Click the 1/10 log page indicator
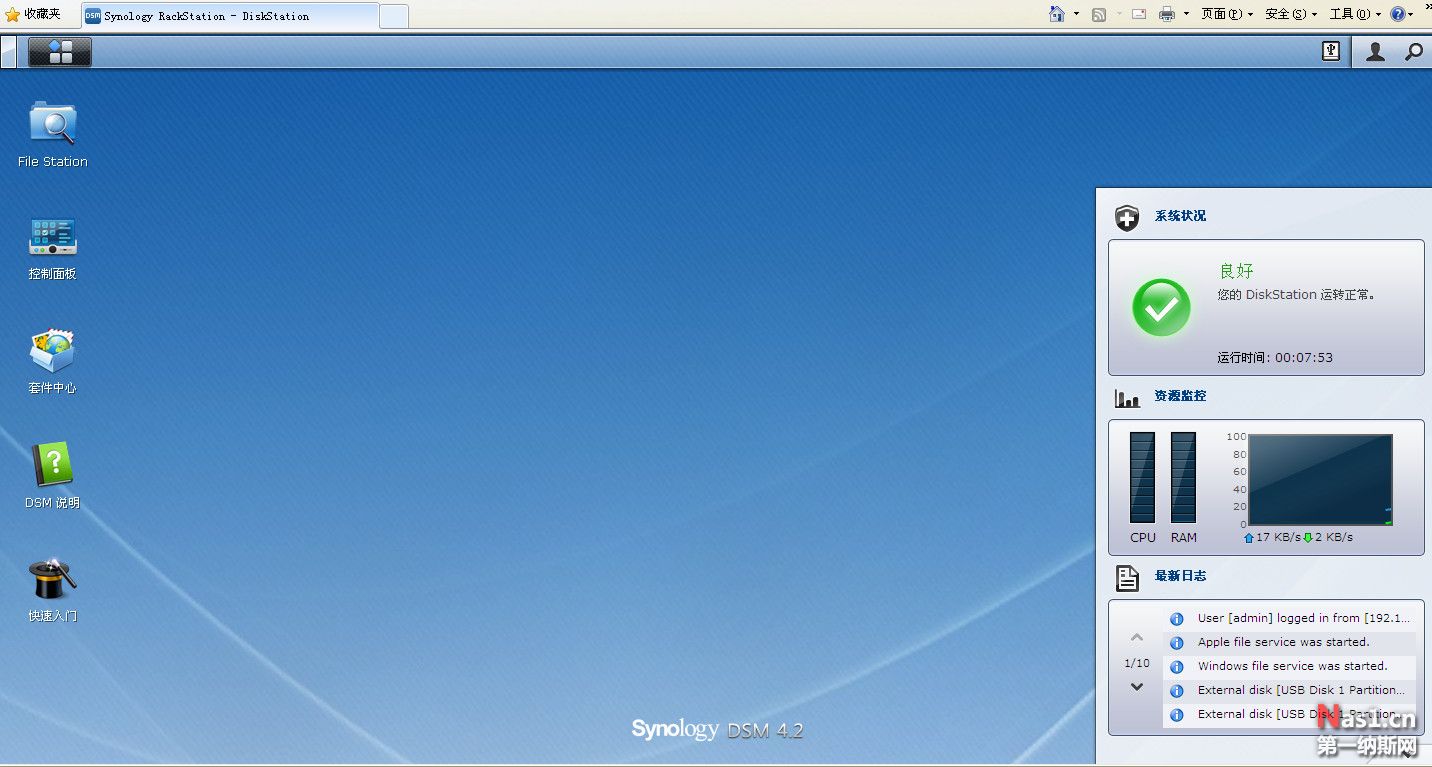The height and width of the screenshot is (767, 1432). (x=1137, y=664)
